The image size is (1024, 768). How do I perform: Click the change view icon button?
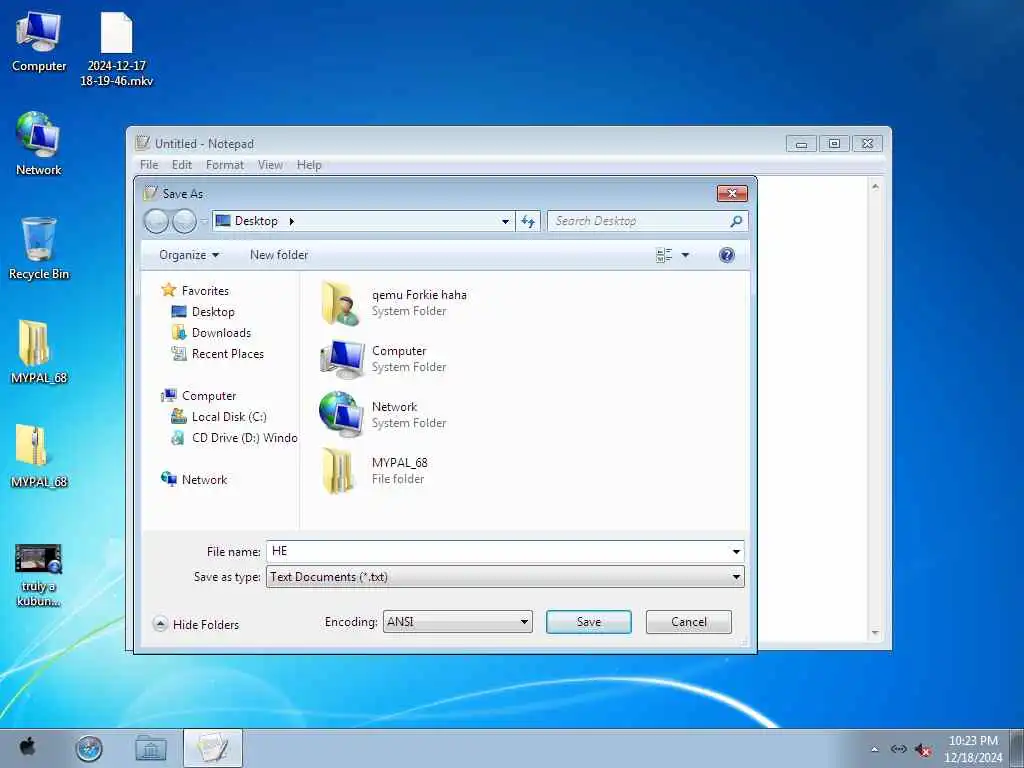pyautogui.click(x=664, y=255)
